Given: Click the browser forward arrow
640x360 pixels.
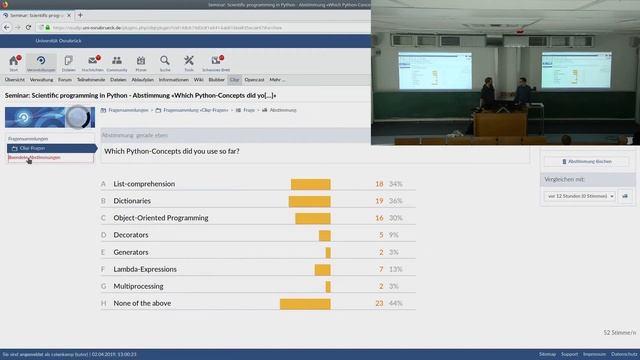Looking at the screenshot, I should pos(18,27).
